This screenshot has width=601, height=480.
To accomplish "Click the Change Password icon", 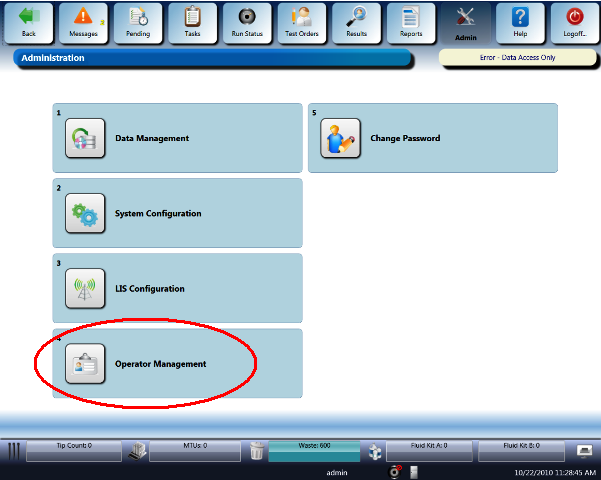I will 340,138.
